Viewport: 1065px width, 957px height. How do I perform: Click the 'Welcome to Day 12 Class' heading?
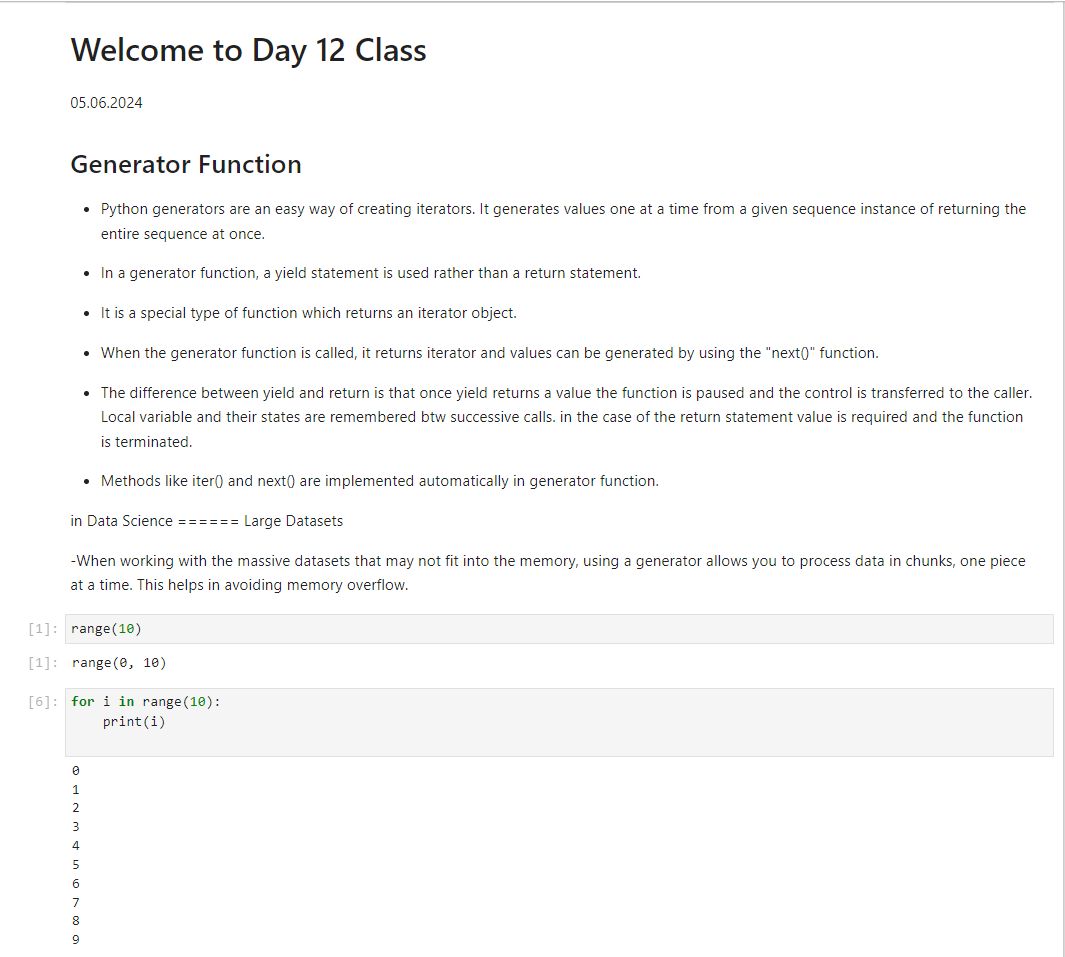tap(248, 50)
